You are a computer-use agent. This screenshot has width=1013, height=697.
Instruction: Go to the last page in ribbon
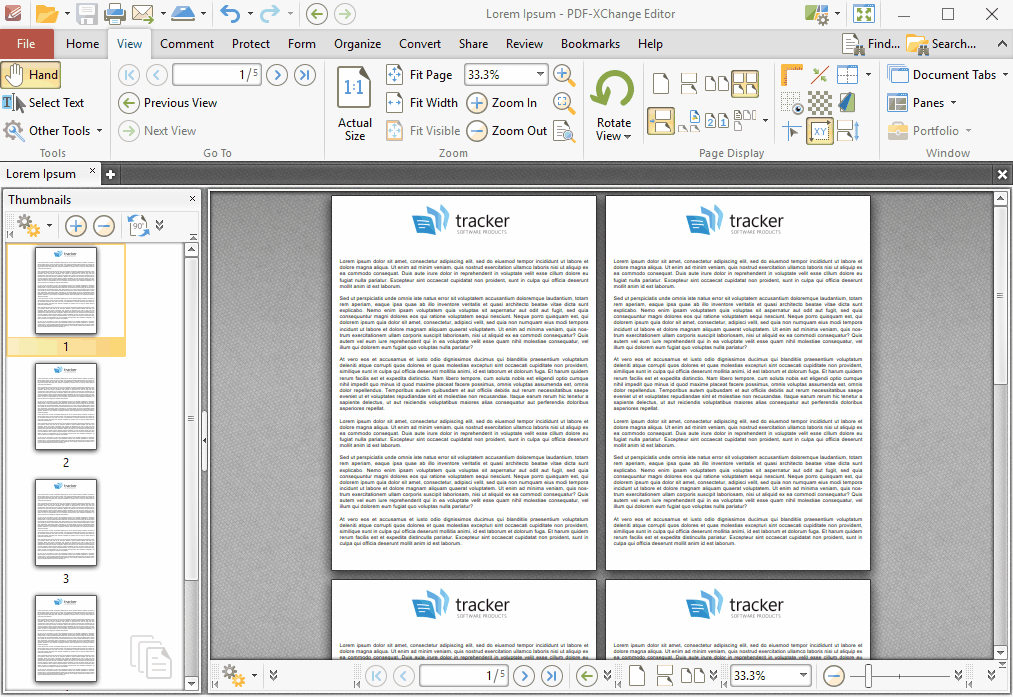pyautogui.click(x=305, y=75)
